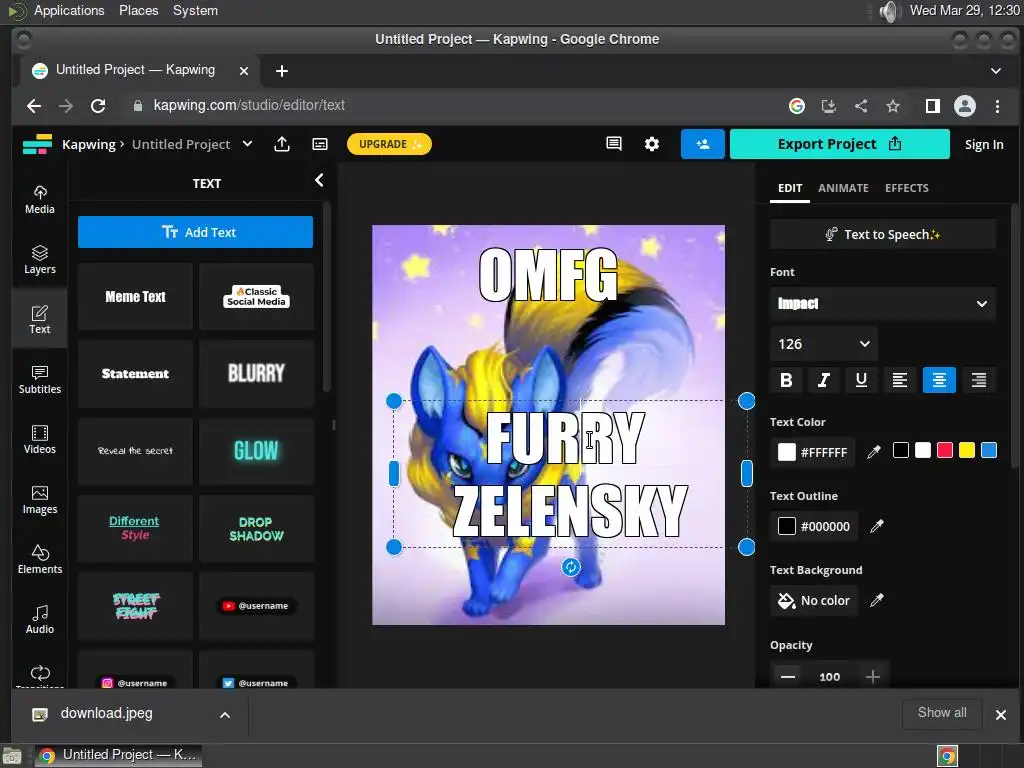Click the OMFG text on the canvas
The height and width of the screenshot is (768, 1024).
pyautogui.click(x=548, y=276)
